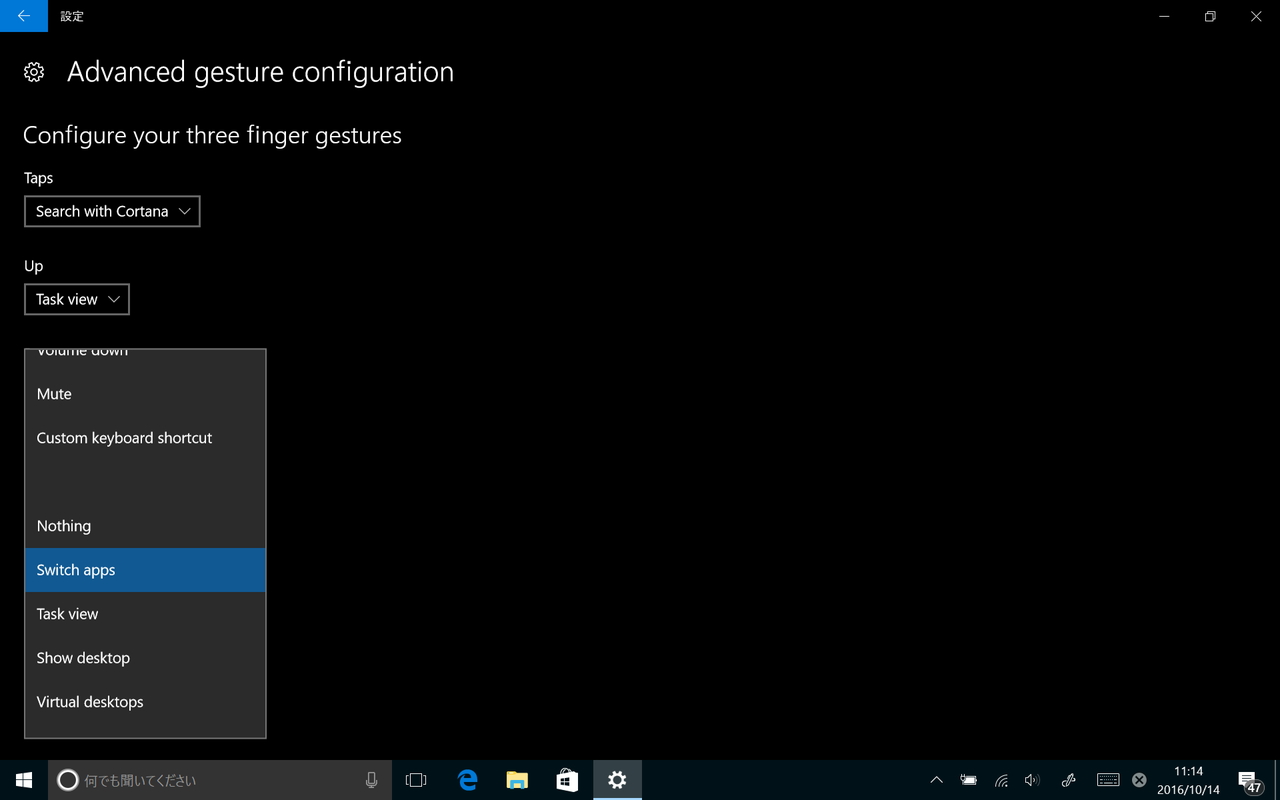Select Custom keyboard shortcut option
The height and width of the screenshot is (800, 1280).
point(145,438)
